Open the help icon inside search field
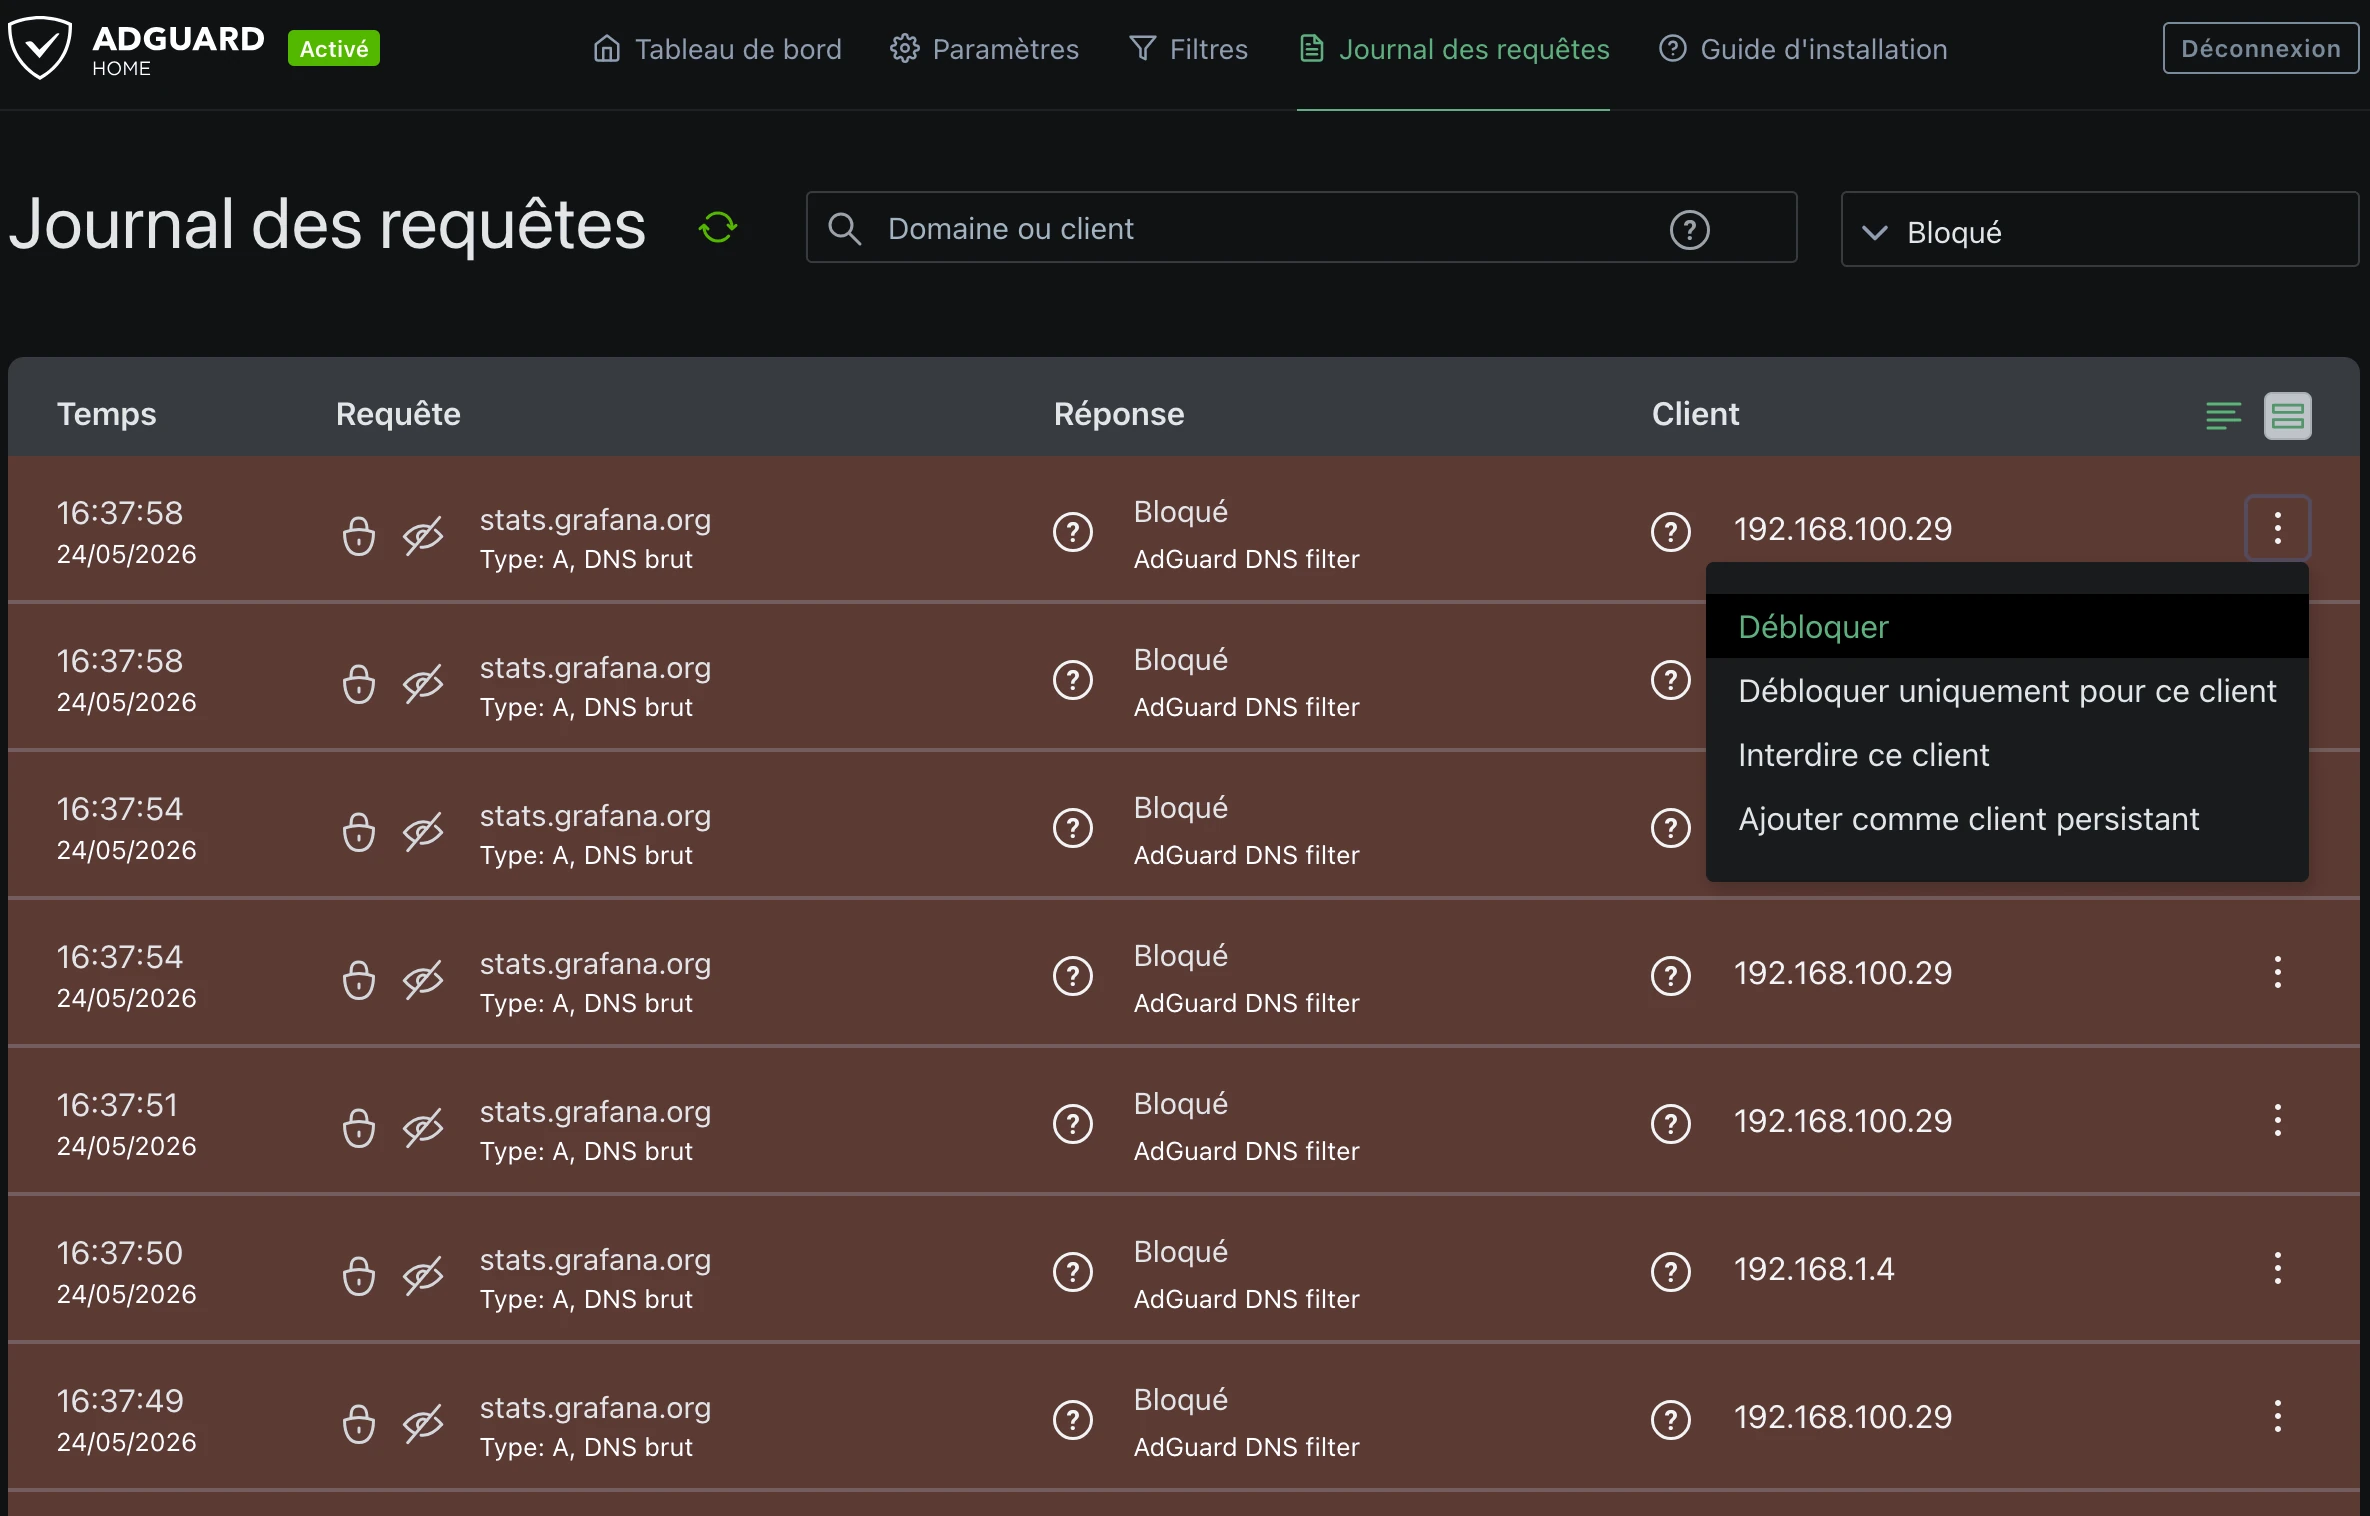The height and width of the screenshot is (1516, 2370). pyautogui.click(x=1690, y=229)
